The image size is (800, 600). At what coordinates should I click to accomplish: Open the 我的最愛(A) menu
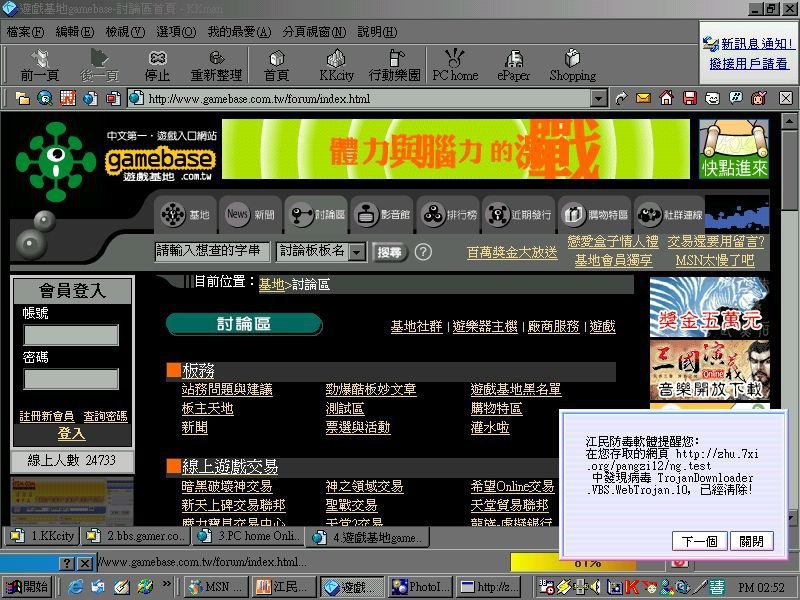click(239, 32)
